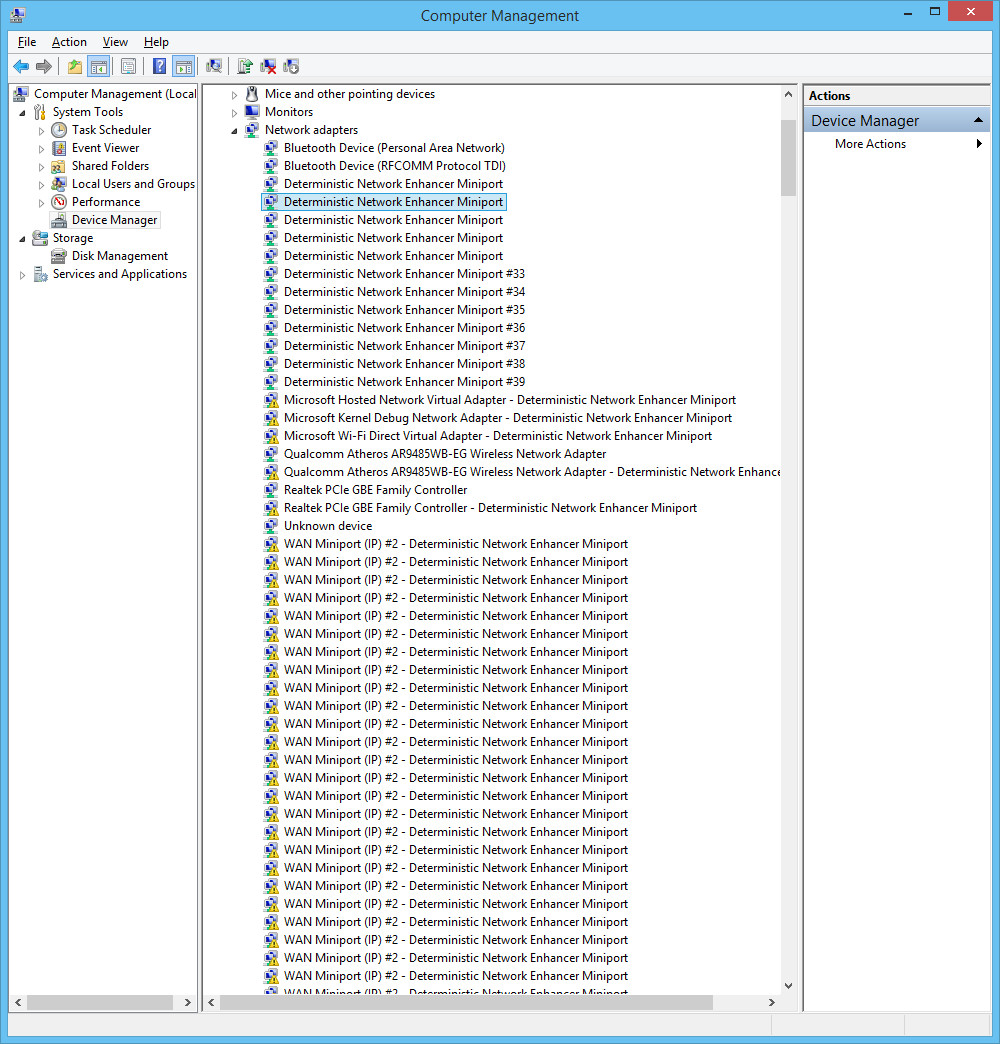This screenshot has width=1000, height=1044.
Task: Open the View menu
Action: 115,42
